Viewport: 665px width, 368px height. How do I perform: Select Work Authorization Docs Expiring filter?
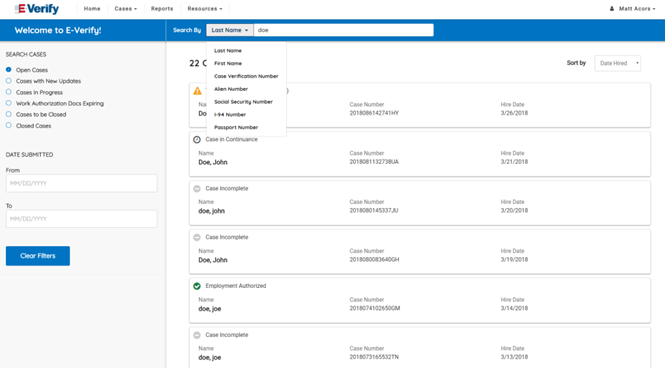[x=8, y=103]
